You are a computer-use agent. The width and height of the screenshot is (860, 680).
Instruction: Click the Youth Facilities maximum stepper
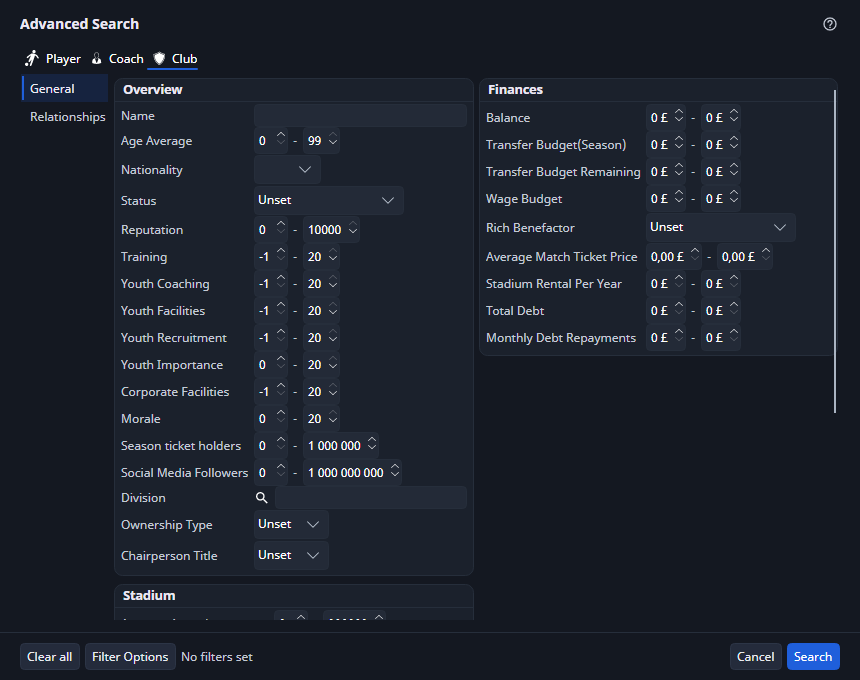coord(321,310)
